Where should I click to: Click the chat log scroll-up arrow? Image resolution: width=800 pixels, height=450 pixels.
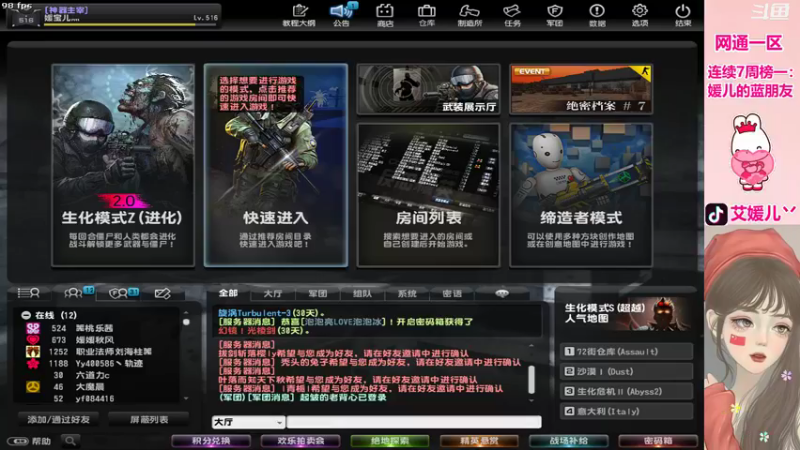click(531, 346)
